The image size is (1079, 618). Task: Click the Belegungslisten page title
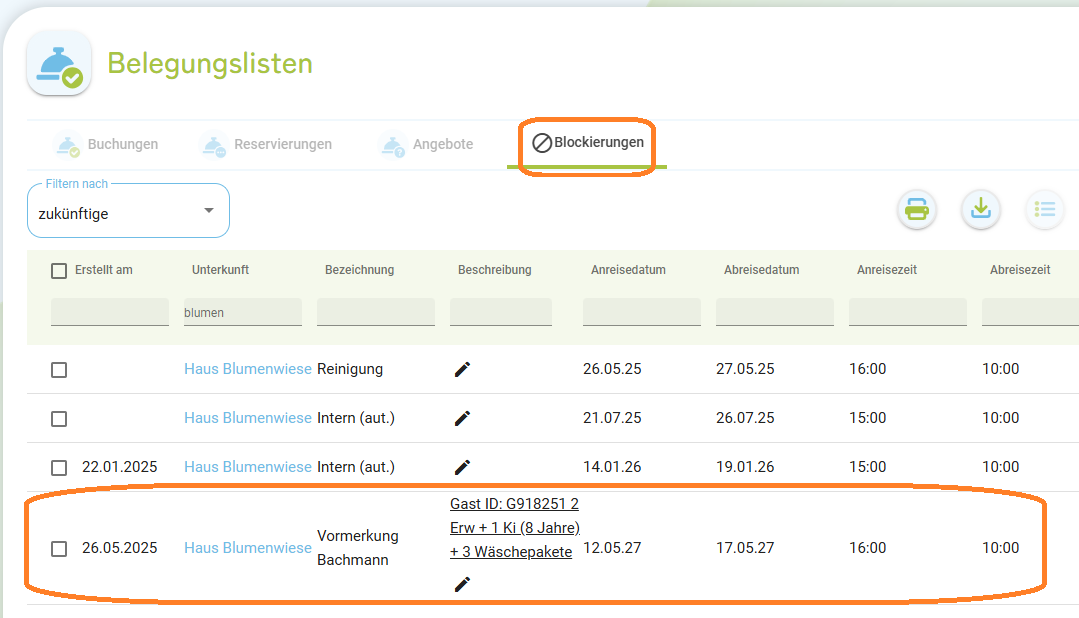(210, 63)
